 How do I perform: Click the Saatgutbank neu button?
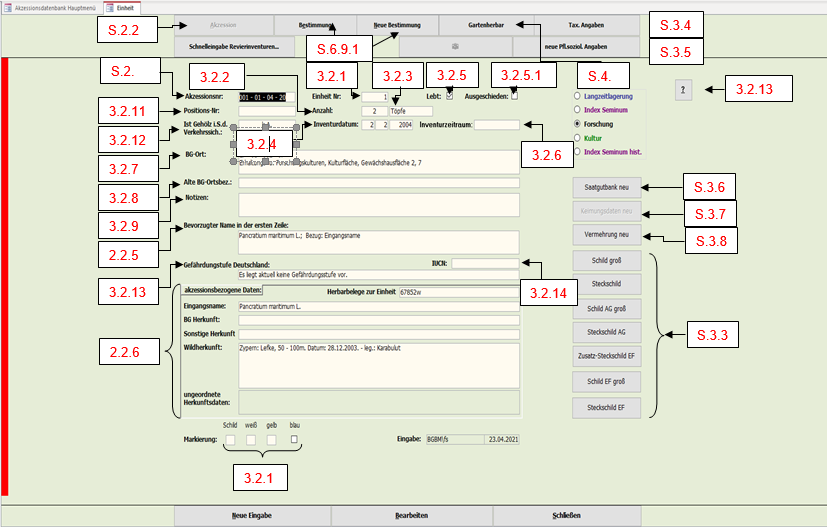click(605, 187)
